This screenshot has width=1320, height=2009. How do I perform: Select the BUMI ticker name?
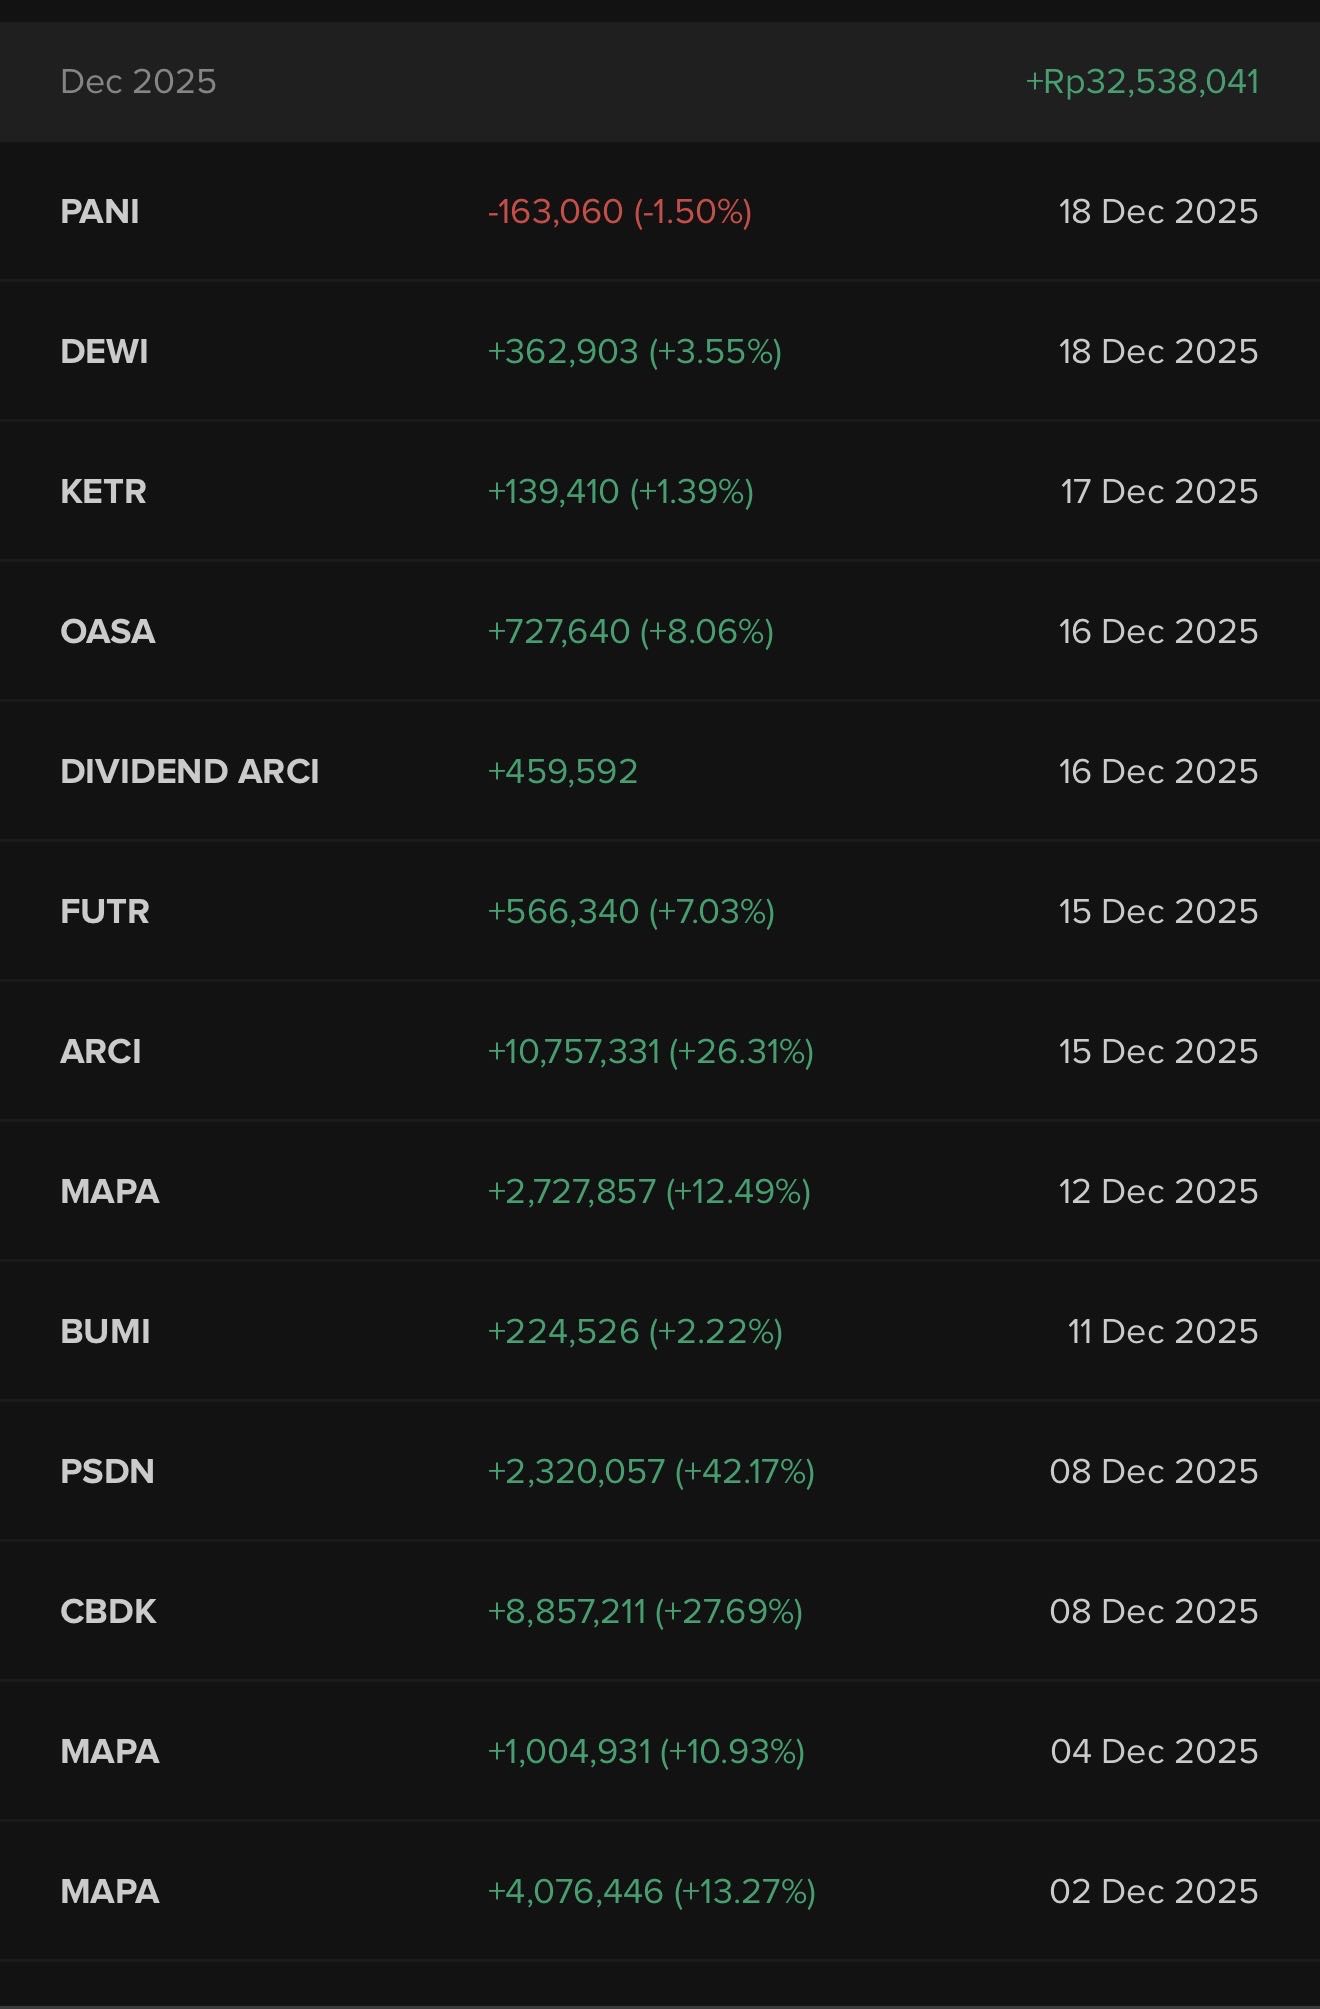pyautogui.click(x=105, y=1332)
